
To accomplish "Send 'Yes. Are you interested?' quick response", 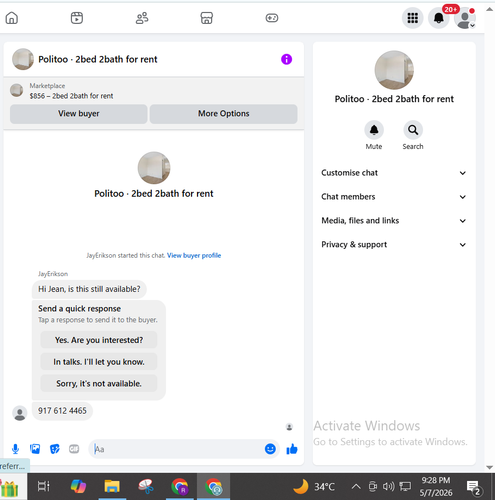I will [x=99, y=340].
